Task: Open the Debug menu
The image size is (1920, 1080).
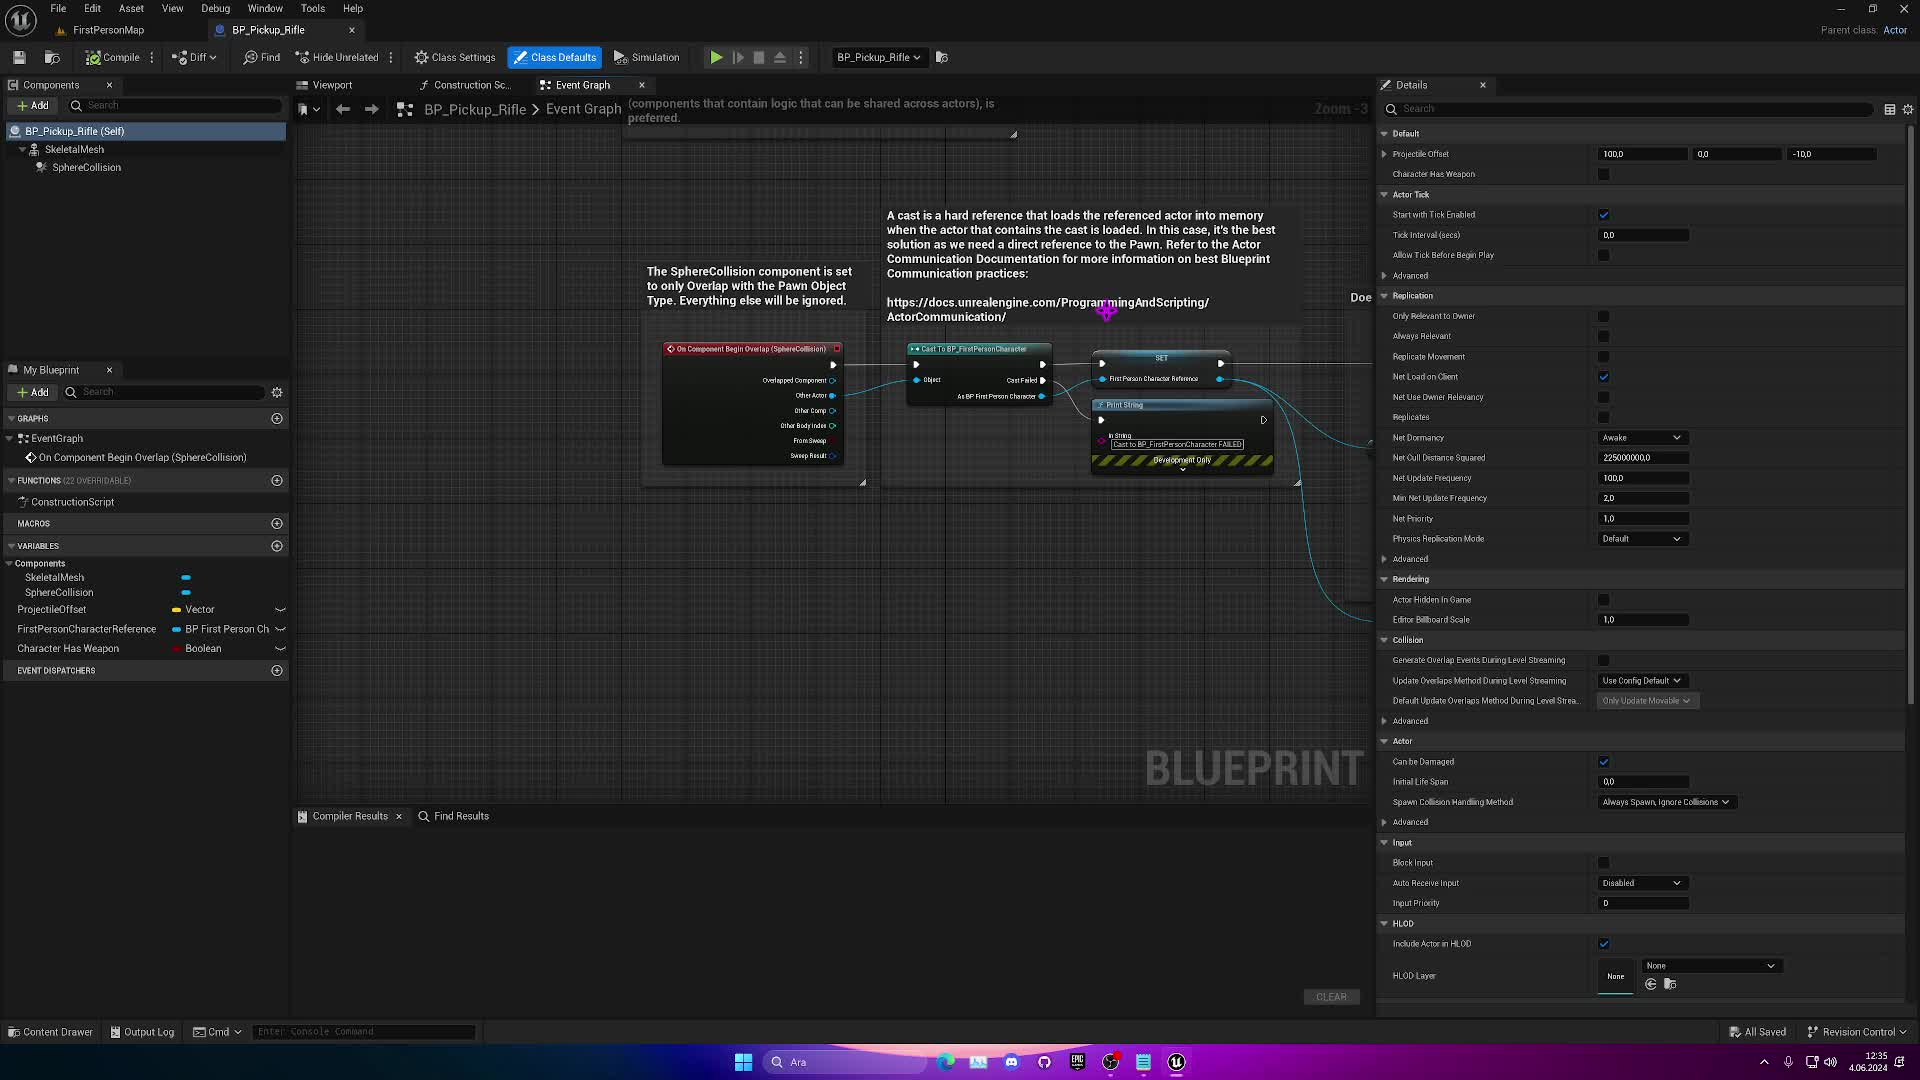Action: tap(215, 8)
